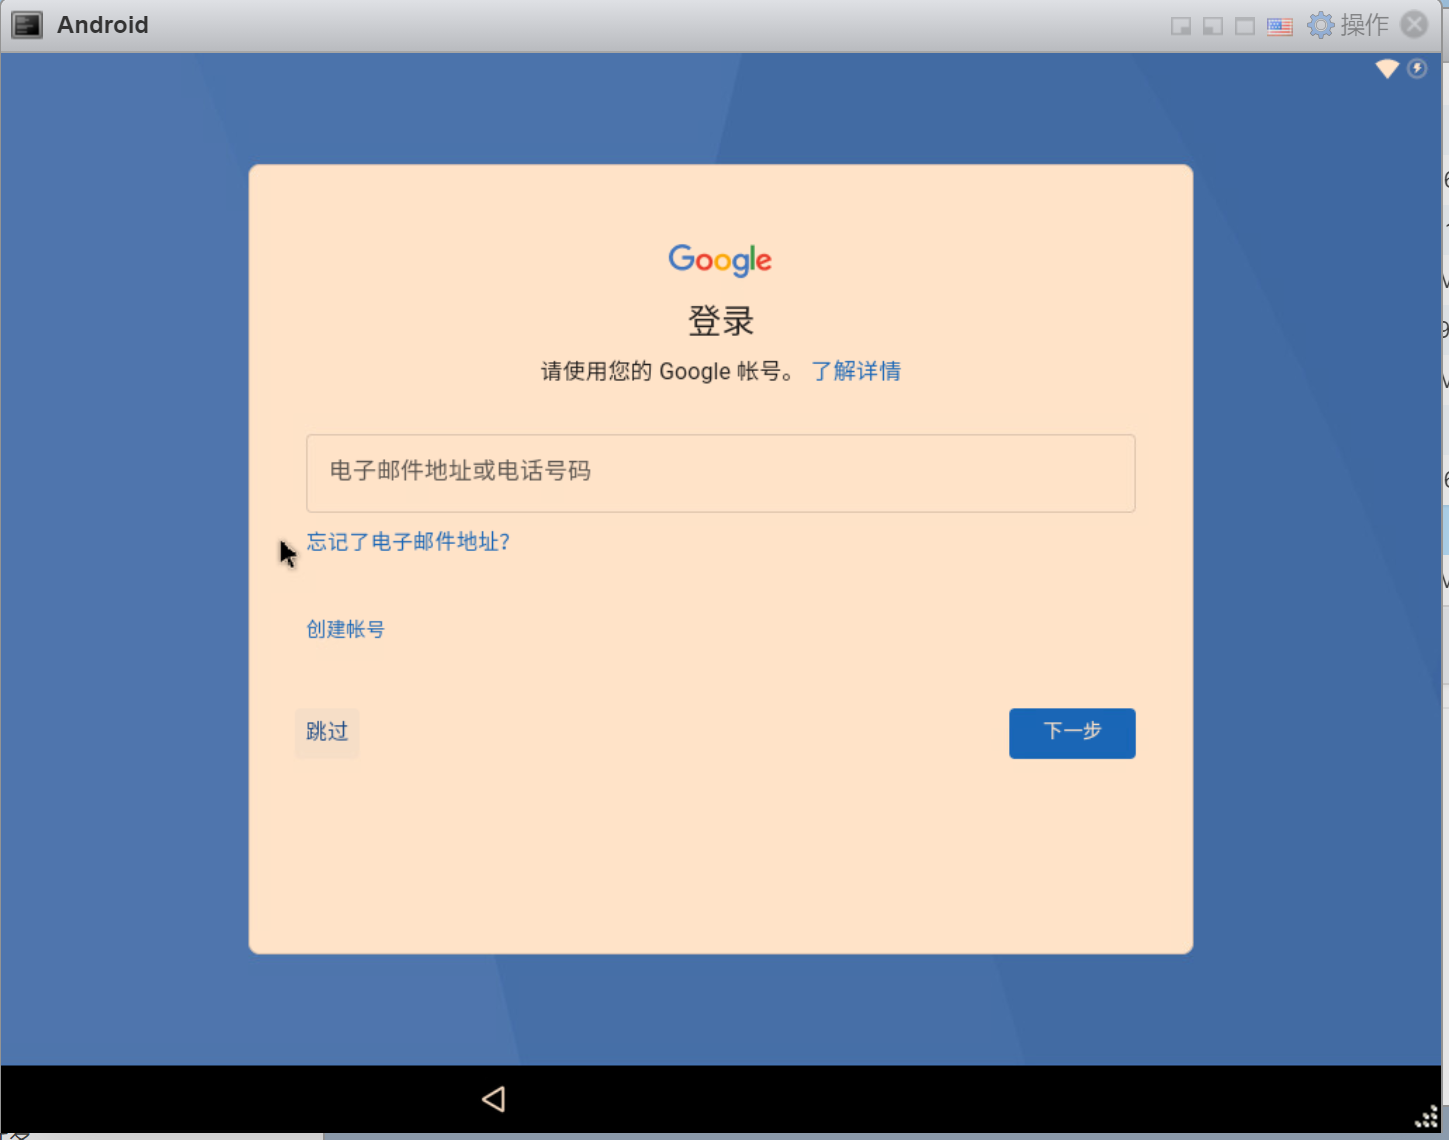
Task: Tap the battery charging status icon
Action: point(1417,68)
